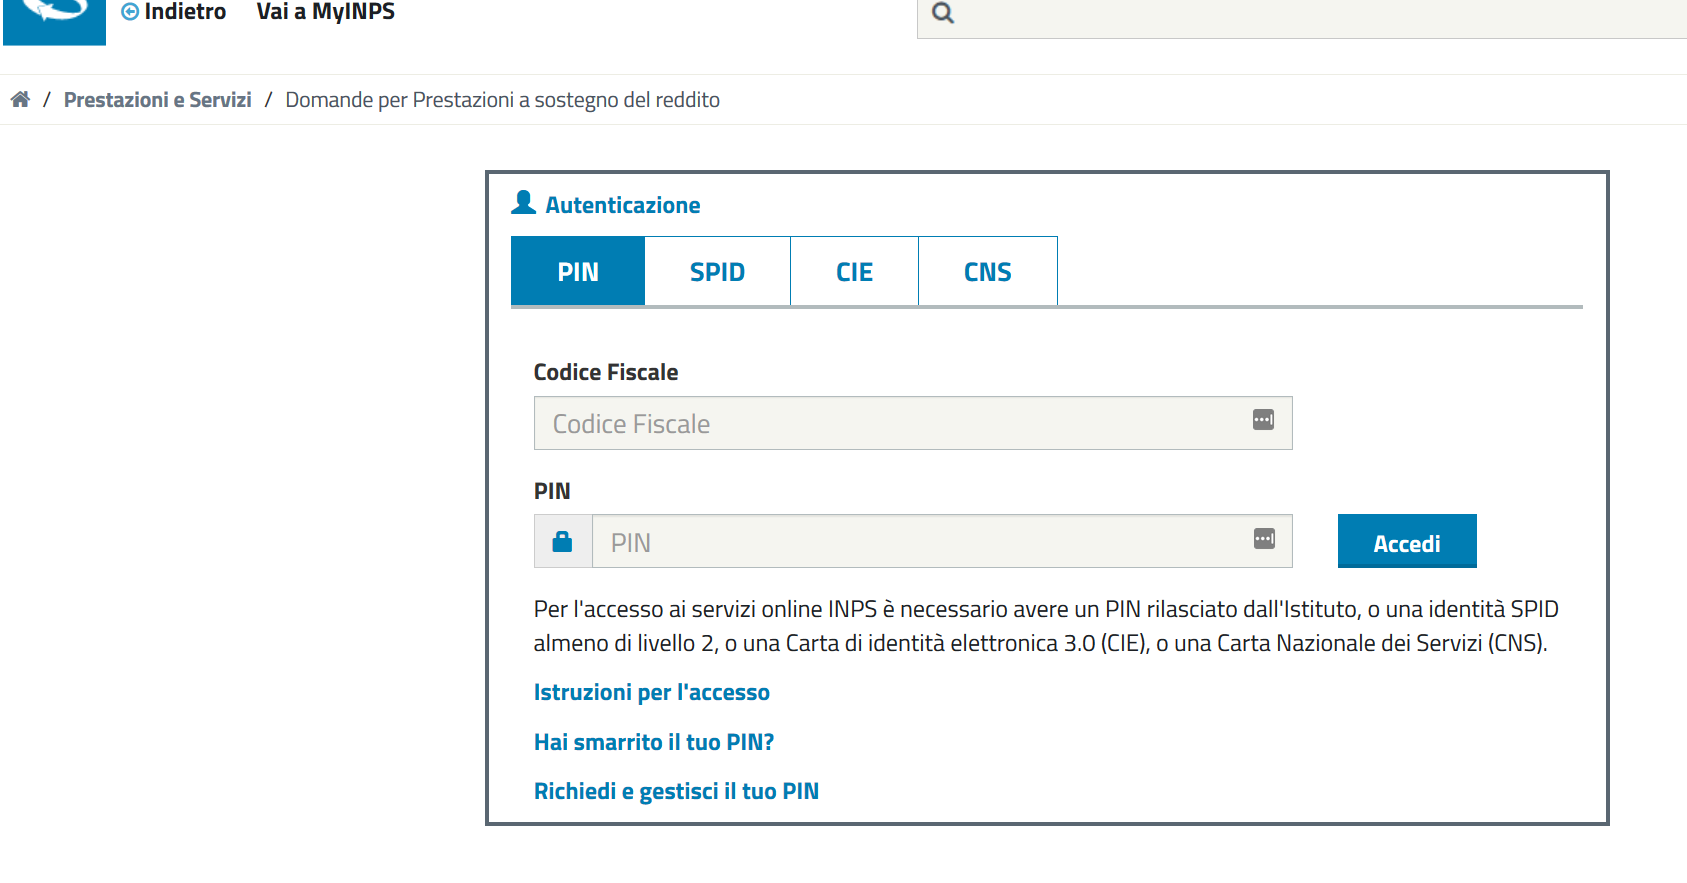Go to Vai a MyINPS

tap(325, 12)
